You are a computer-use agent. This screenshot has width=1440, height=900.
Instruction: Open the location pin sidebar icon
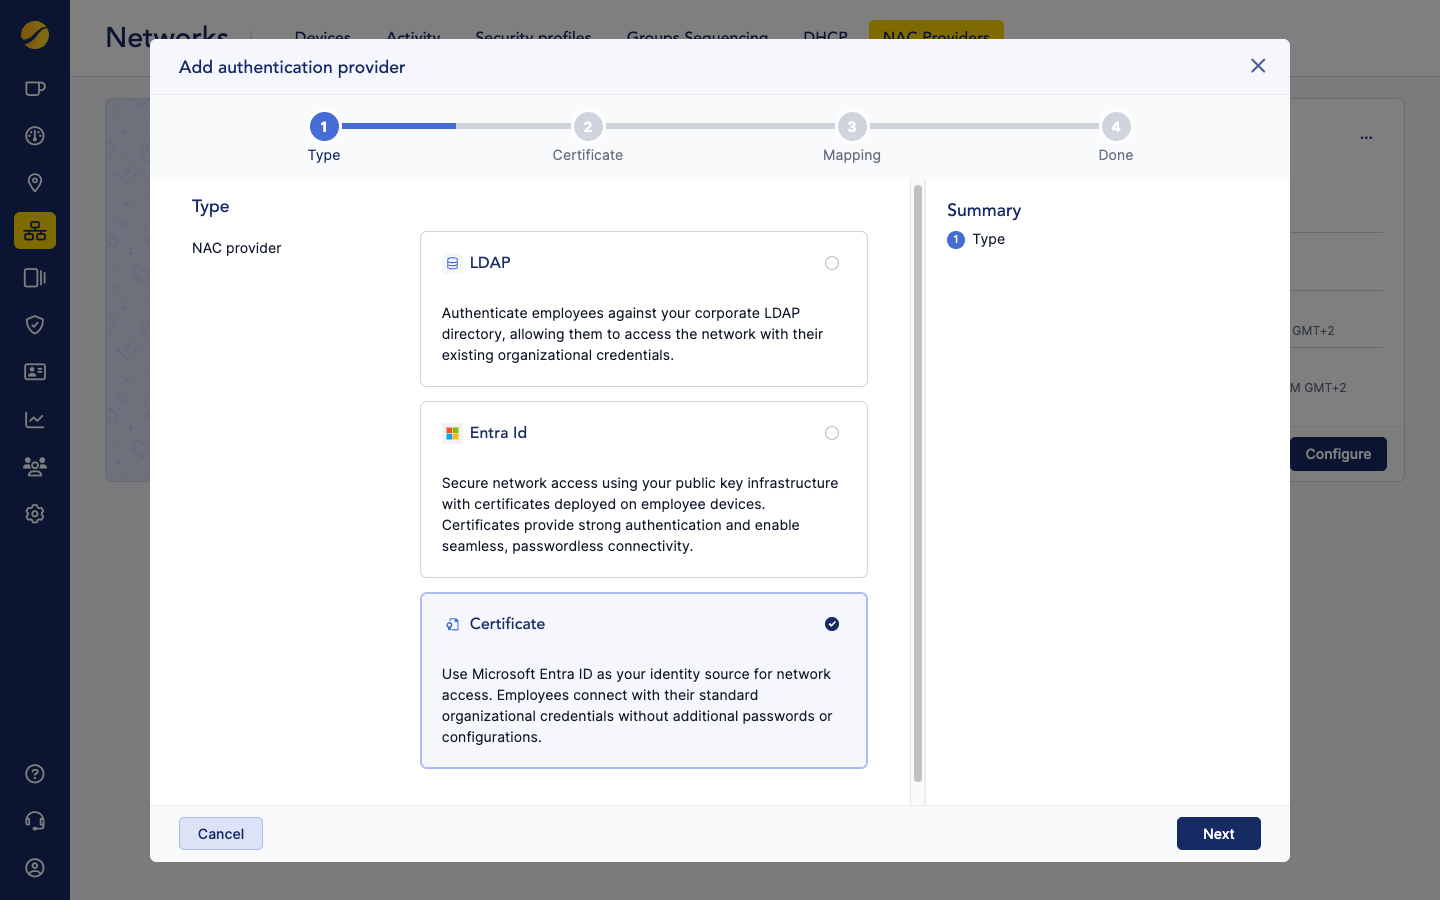click(x=35, y=183)
